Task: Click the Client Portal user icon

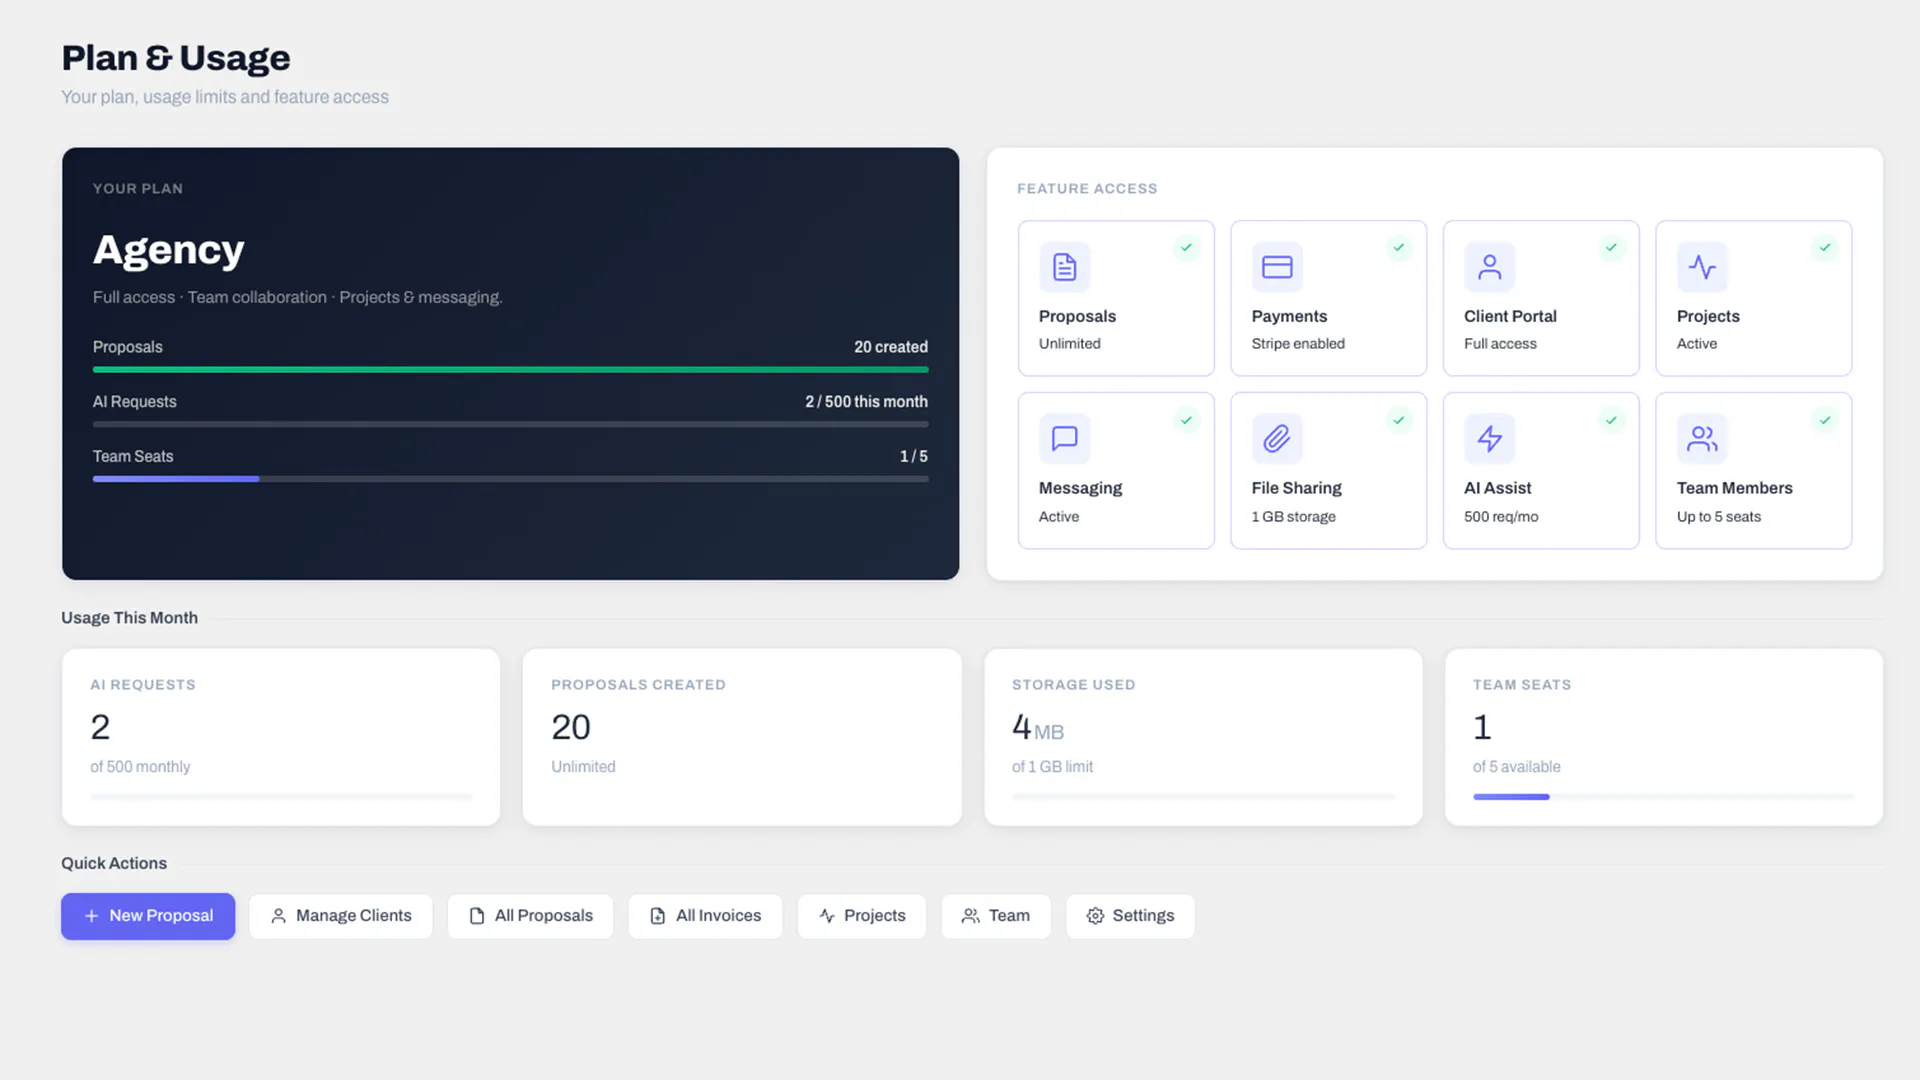Action: click(x=1489, y=267)
